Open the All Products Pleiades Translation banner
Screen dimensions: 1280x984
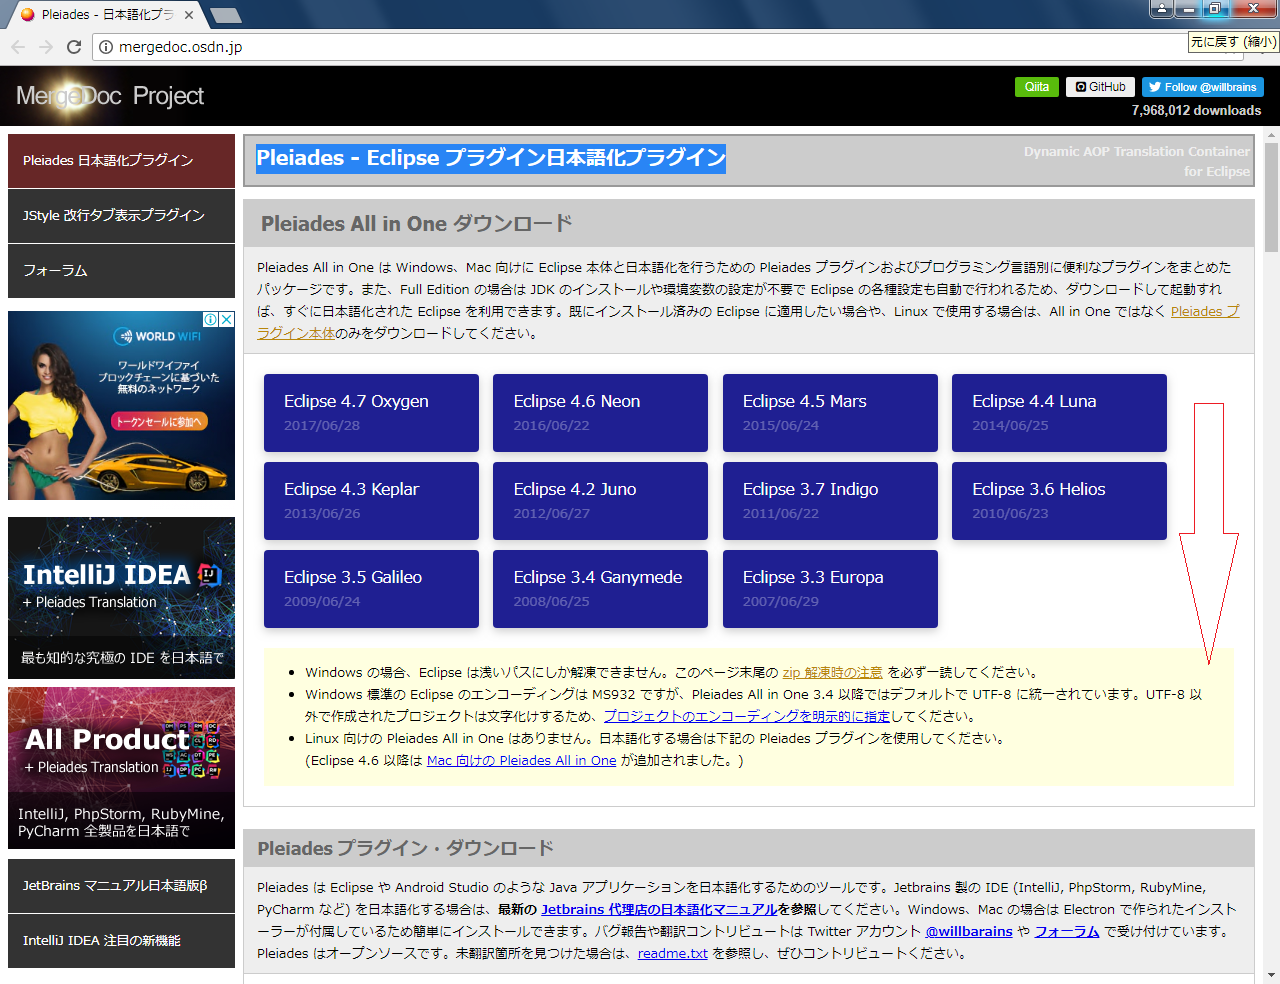click(x=121, y=768)
